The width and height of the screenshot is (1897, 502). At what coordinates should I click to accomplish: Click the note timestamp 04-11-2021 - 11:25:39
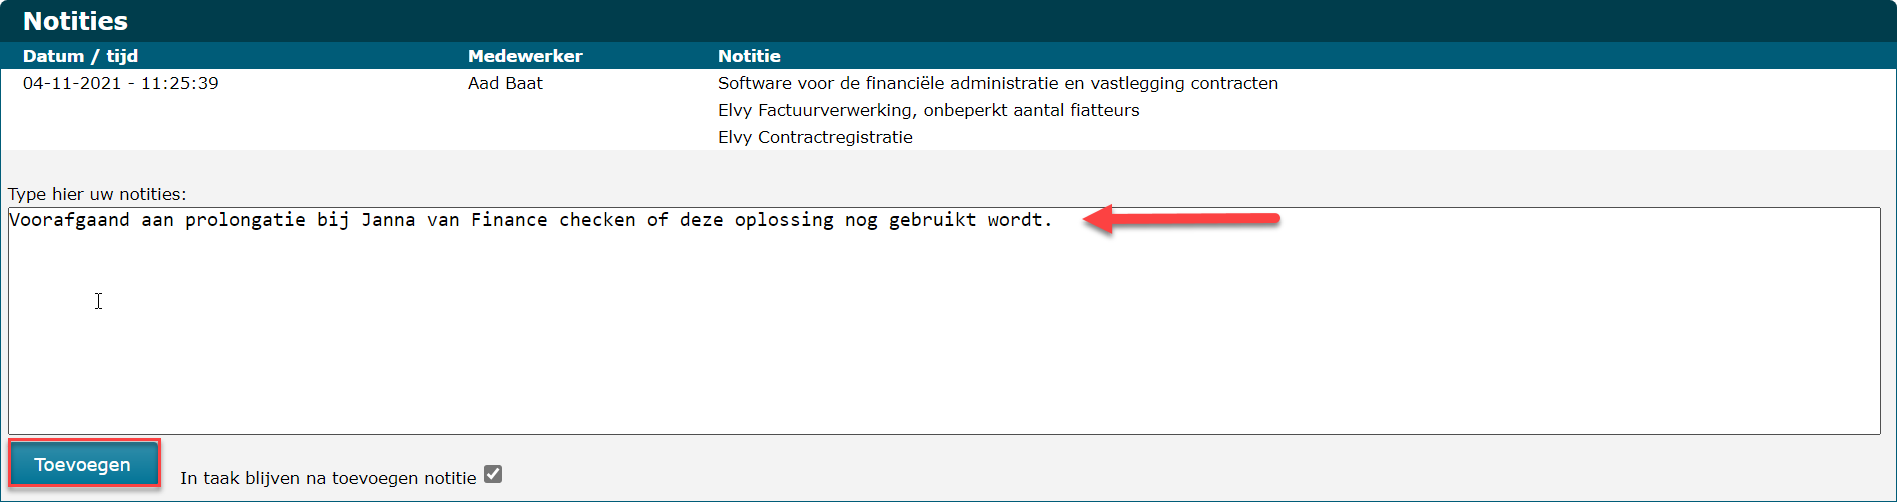(x=120, y=83)
